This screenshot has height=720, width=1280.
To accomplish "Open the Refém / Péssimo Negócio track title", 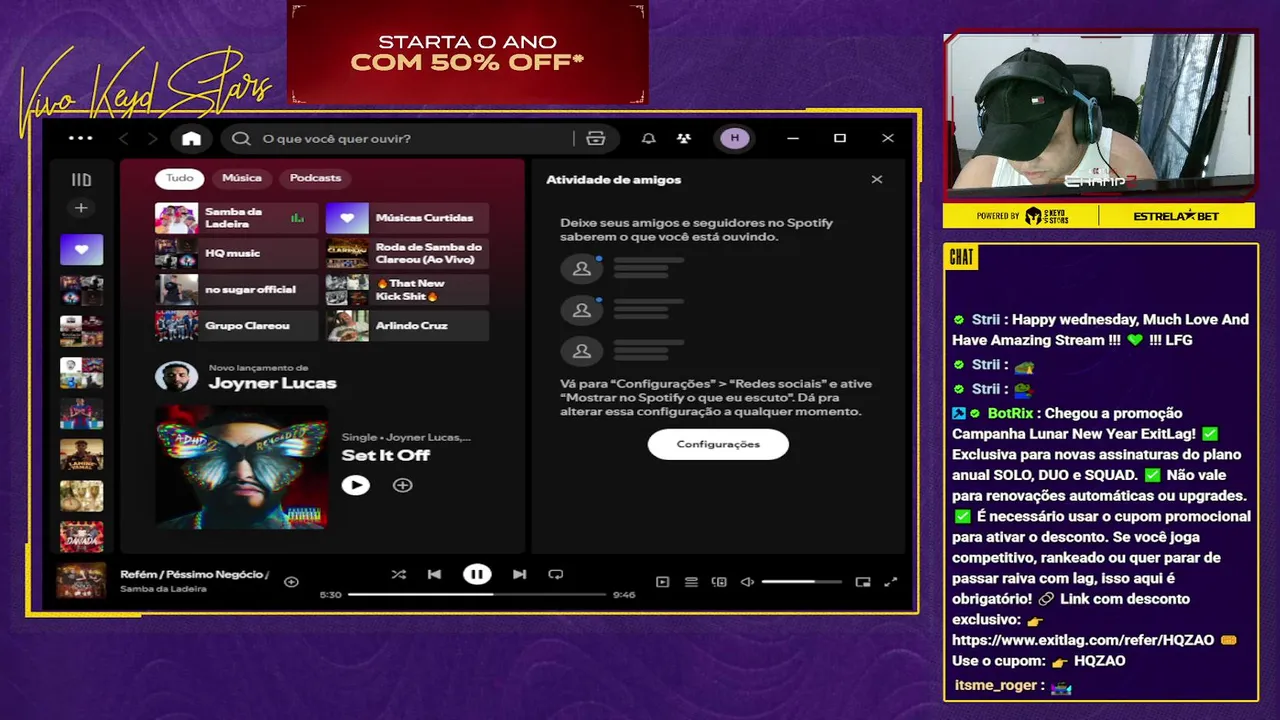I will pos(194,574).
